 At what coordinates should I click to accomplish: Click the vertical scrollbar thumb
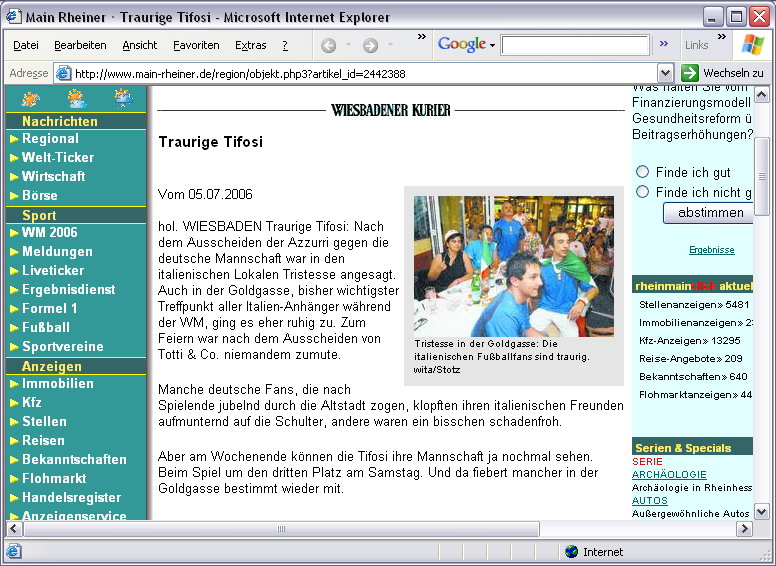[x=762, y=176]
